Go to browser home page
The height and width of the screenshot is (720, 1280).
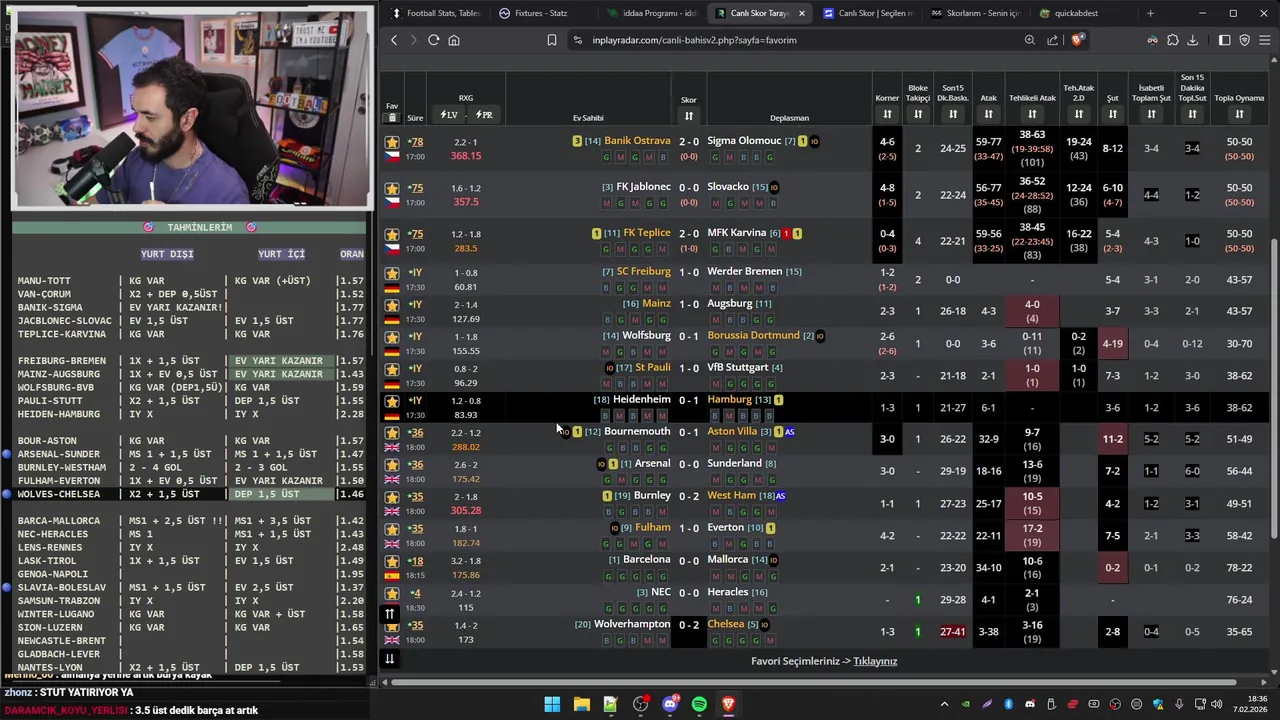454,40
